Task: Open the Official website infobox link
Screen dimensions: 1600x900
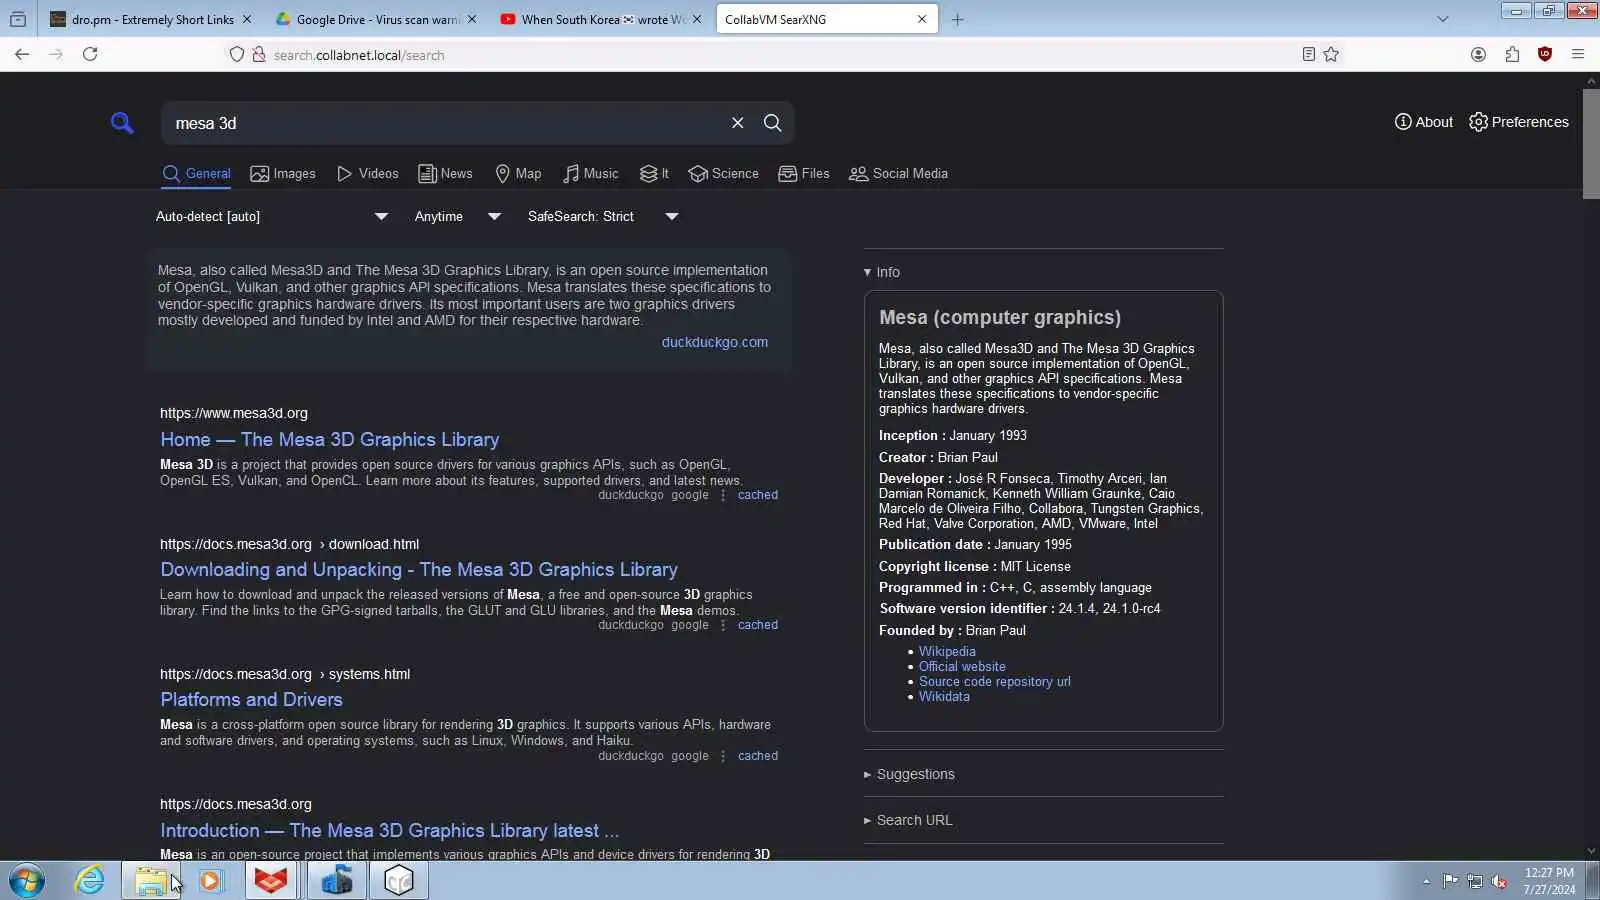Action: pyautogui.click(x=962, y=666)
